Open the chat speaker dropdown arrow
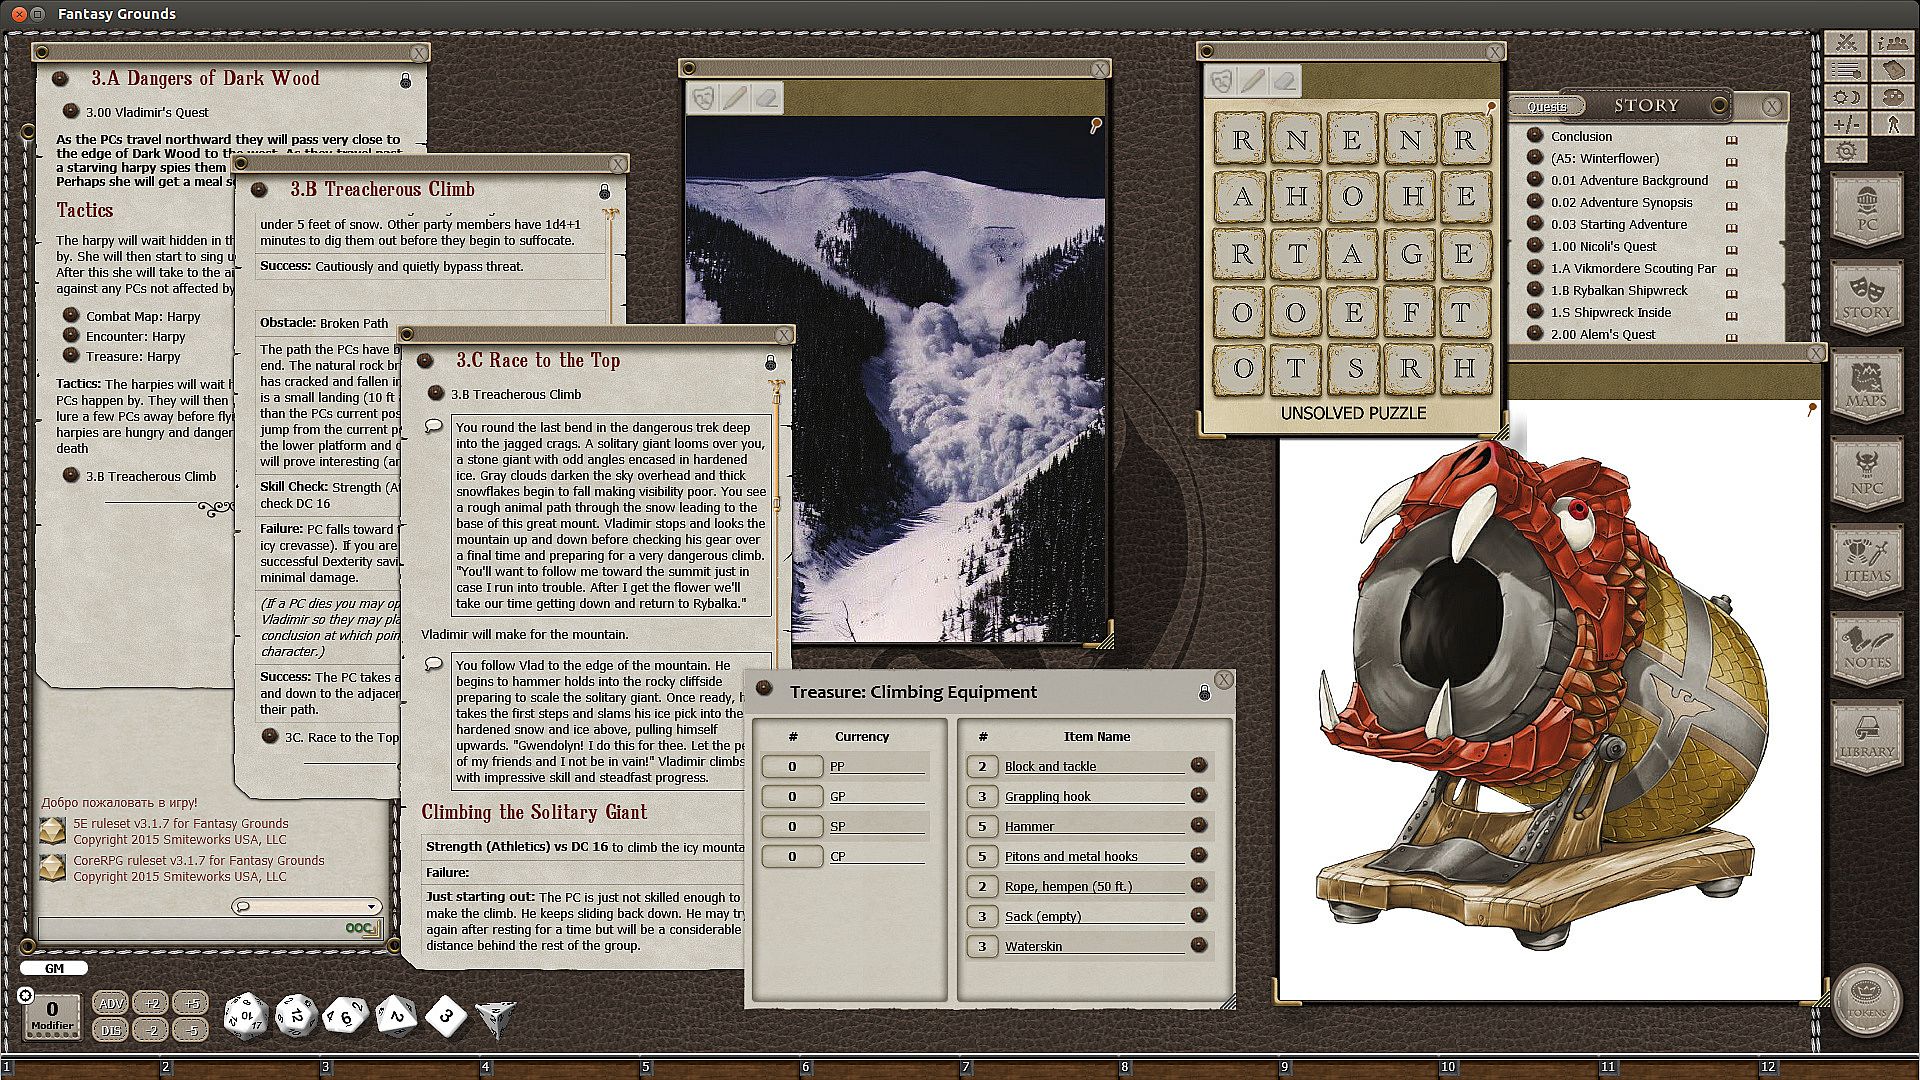The height and width of the screenshot is (1080, 1920). tap(371, 907)
